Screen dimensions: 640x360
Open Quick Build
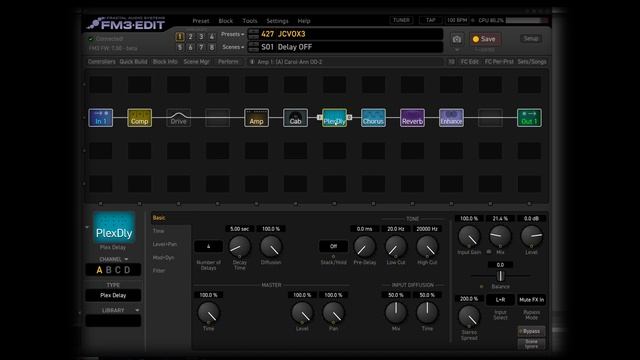pyautogui.click(x=133, y=62)
